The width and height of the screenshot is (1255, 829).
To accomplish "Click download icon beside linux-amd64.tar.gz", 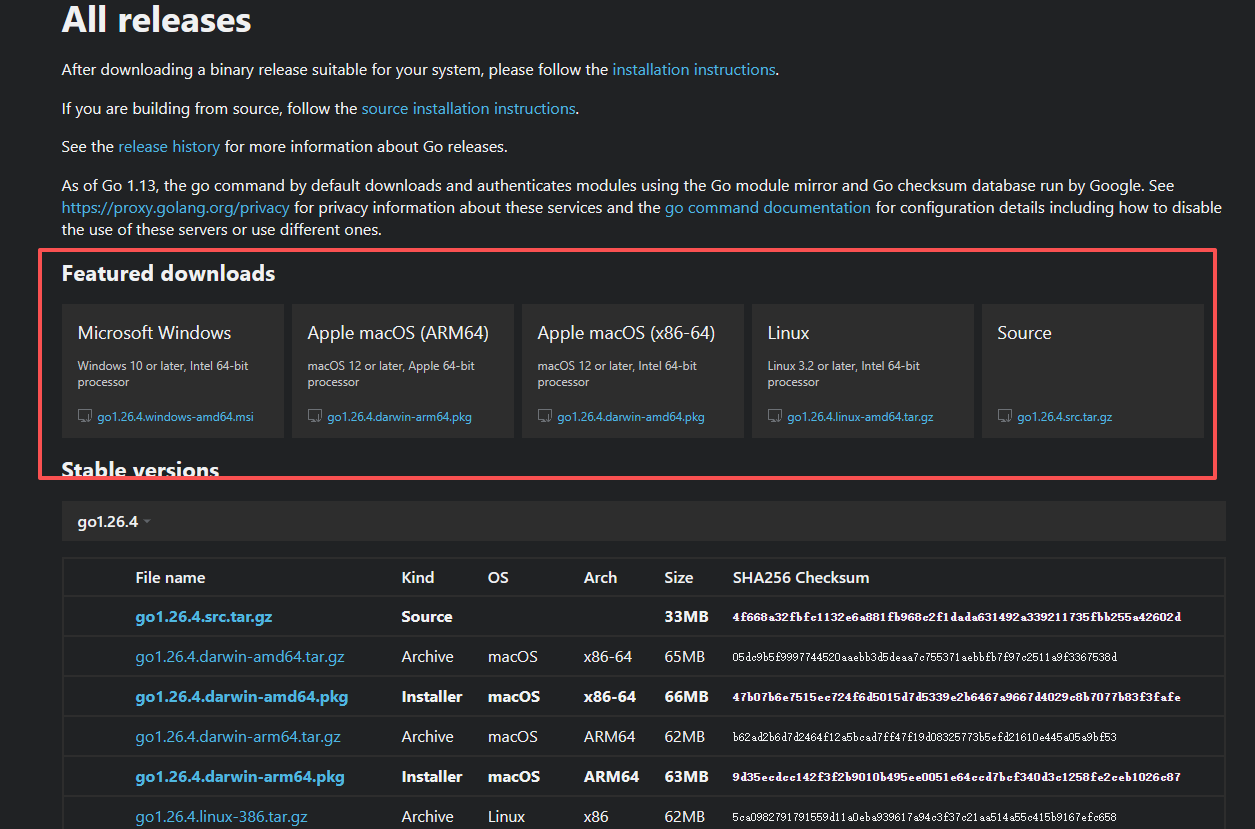I will tap(775, 416).
